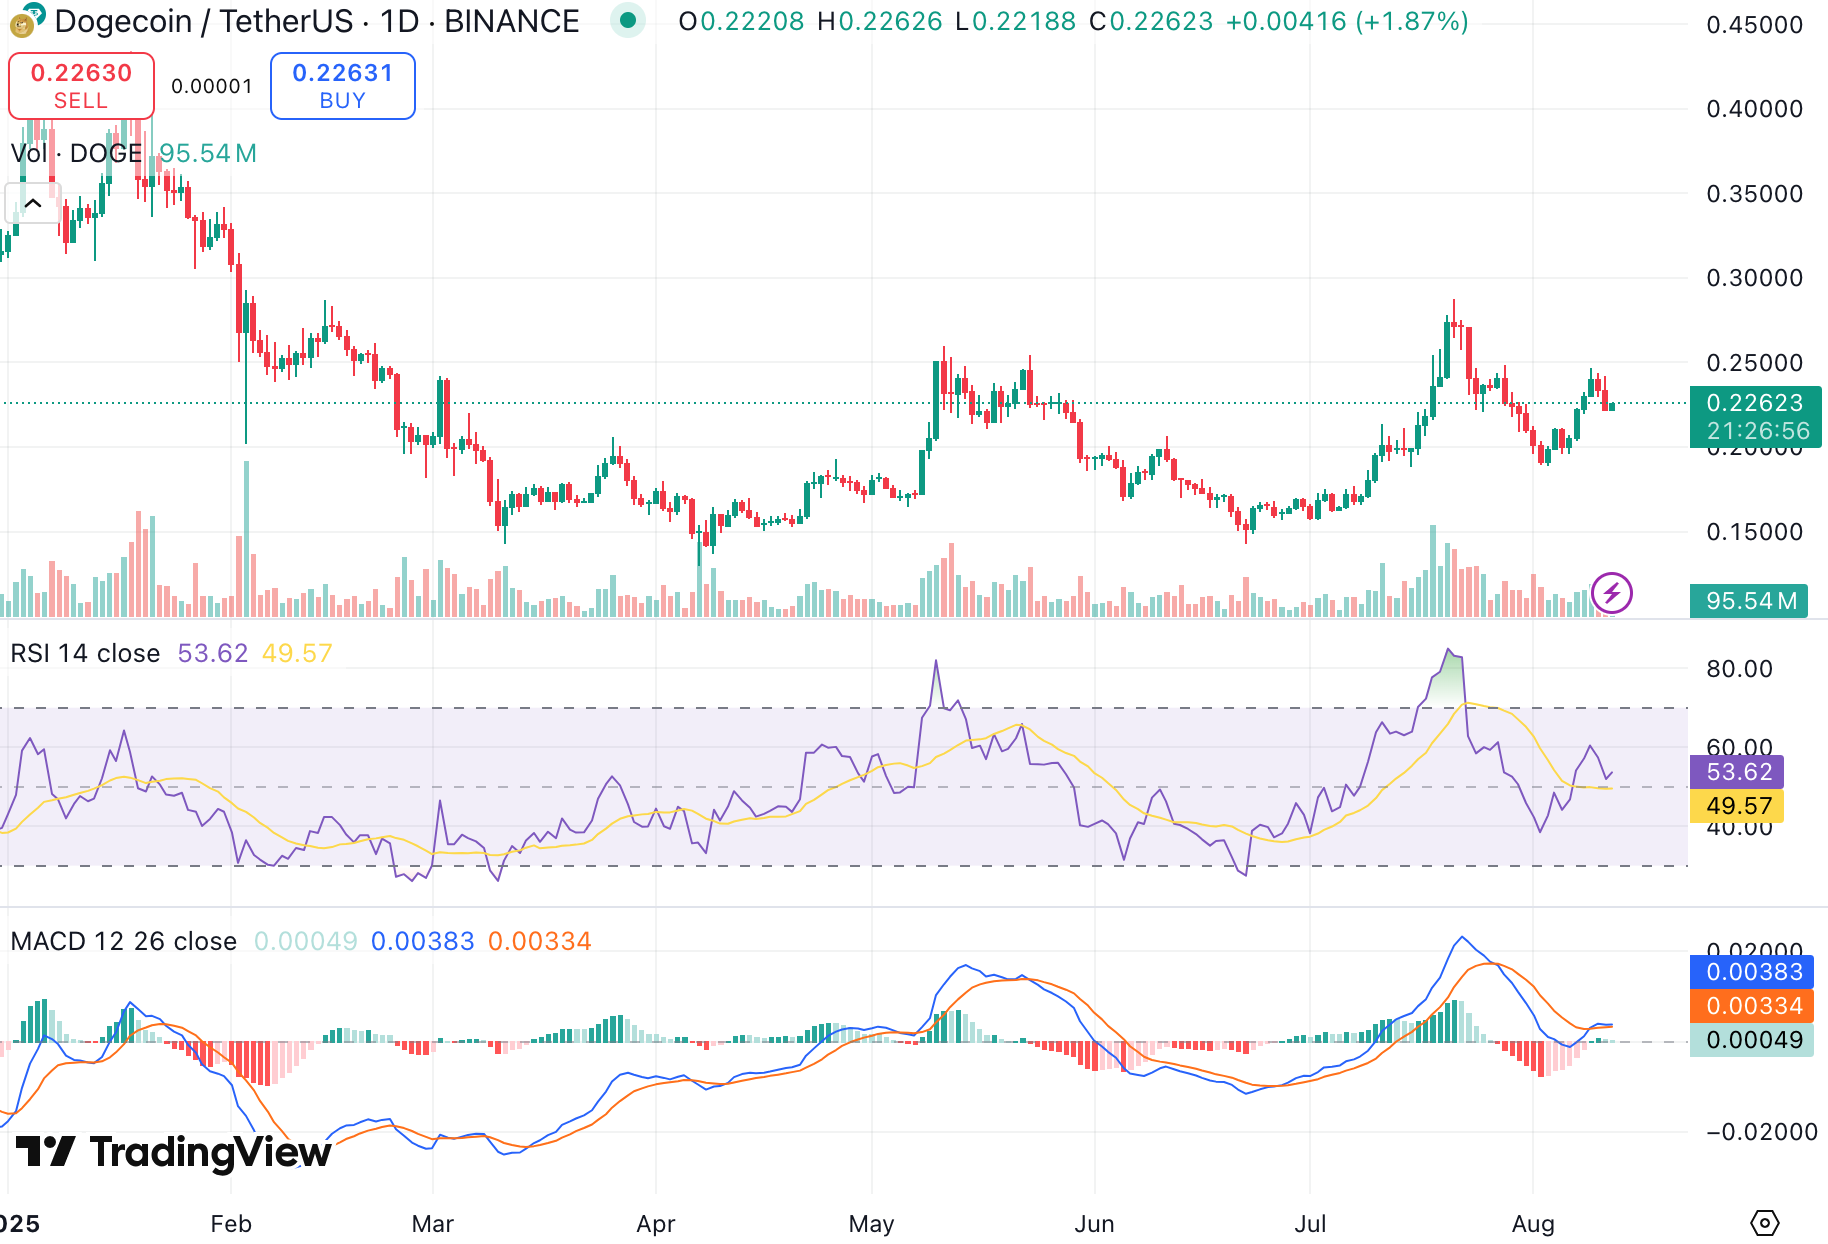The width and height of the screenshot is (1828, 1244).
Task: Open the Dogecoin / TetherUS symbol title
Action: point(317,21)
